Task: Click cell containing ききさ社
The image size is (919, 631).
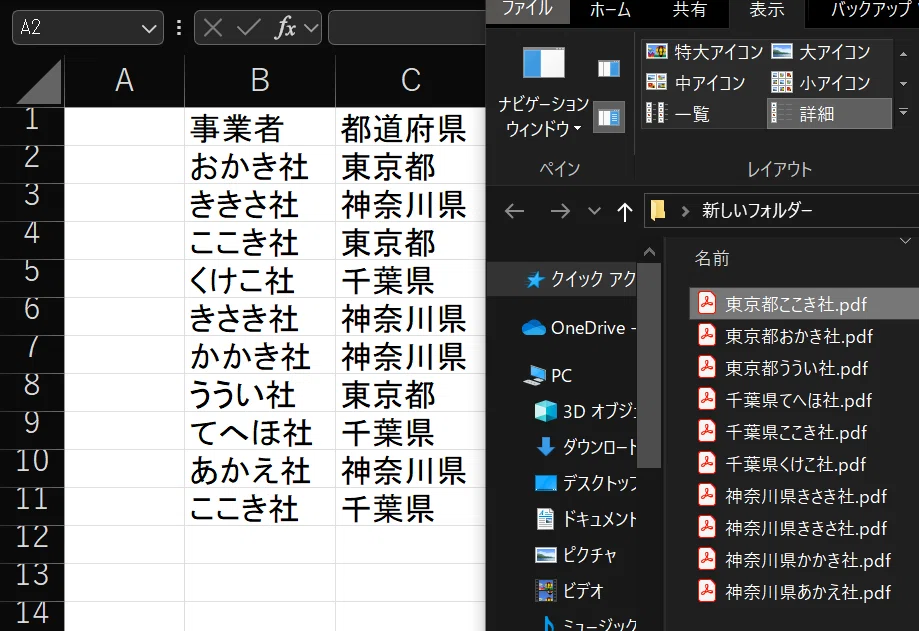Action: click(x=260, y=203)
